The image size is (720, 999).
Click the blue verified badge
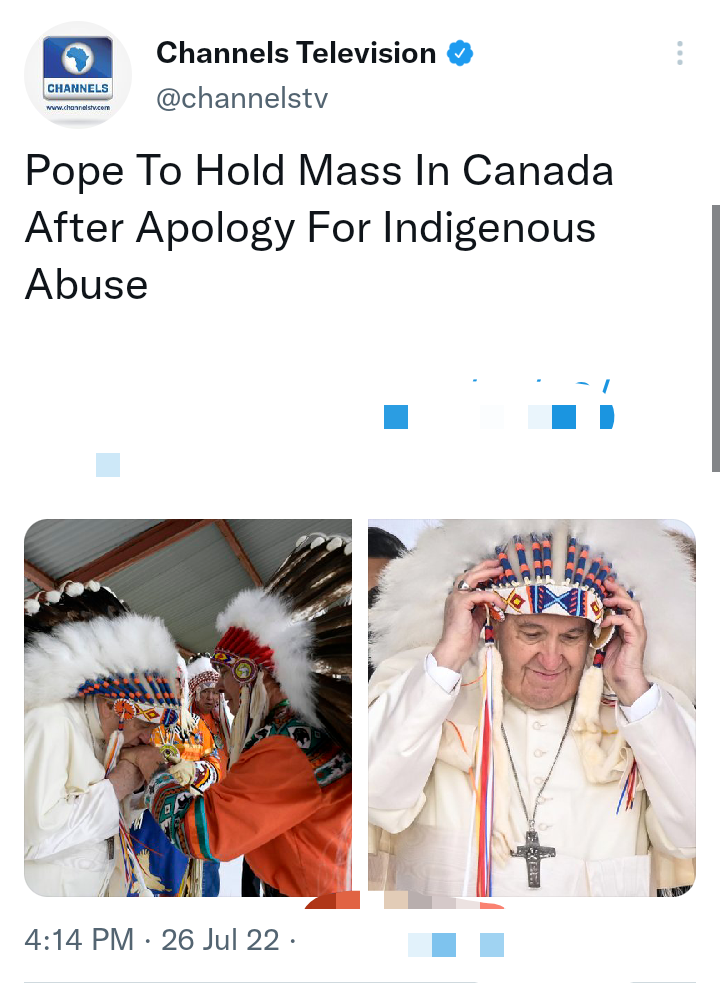460,53
